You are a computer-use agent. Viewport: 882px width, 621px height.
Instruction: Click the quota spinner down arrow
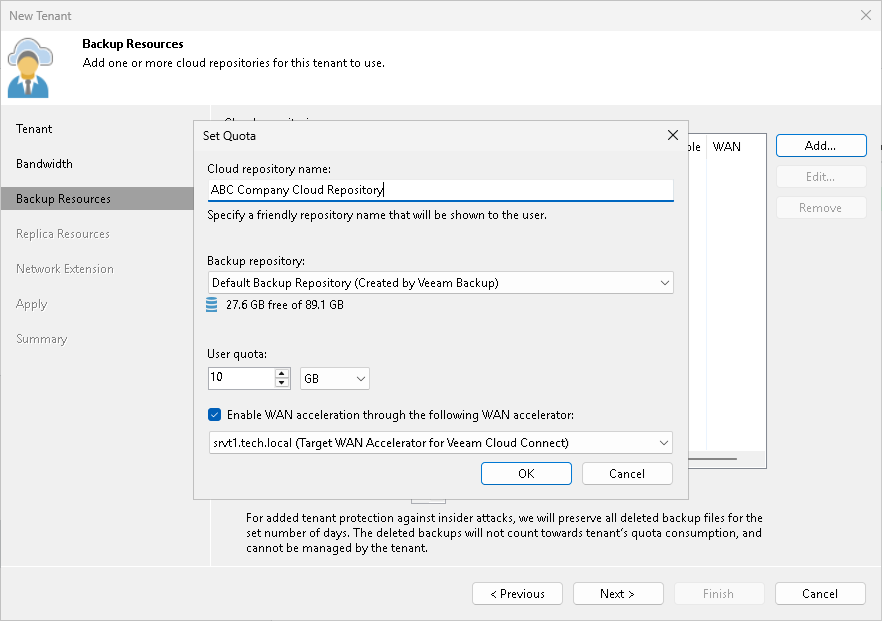point(283,382)
